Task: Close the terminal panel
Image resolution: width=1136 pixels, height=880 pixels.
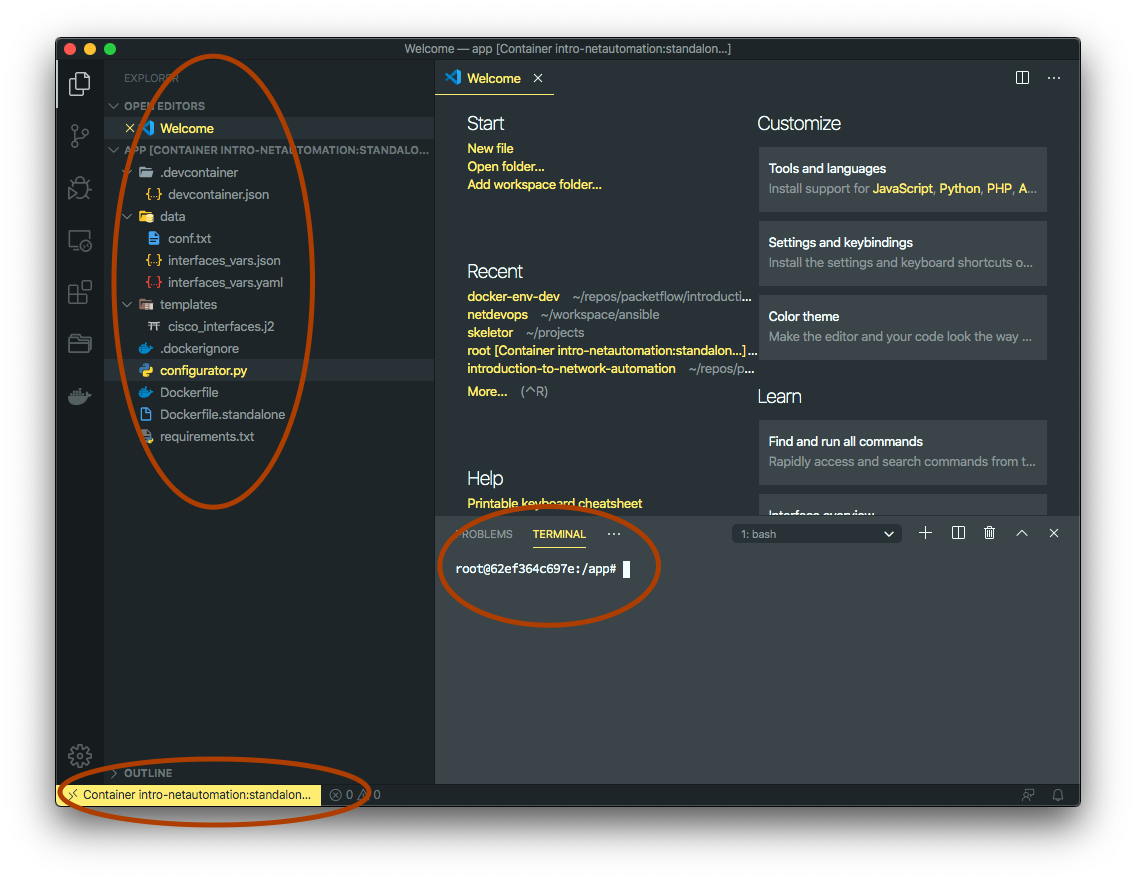Action: (x=1054, y=533)
